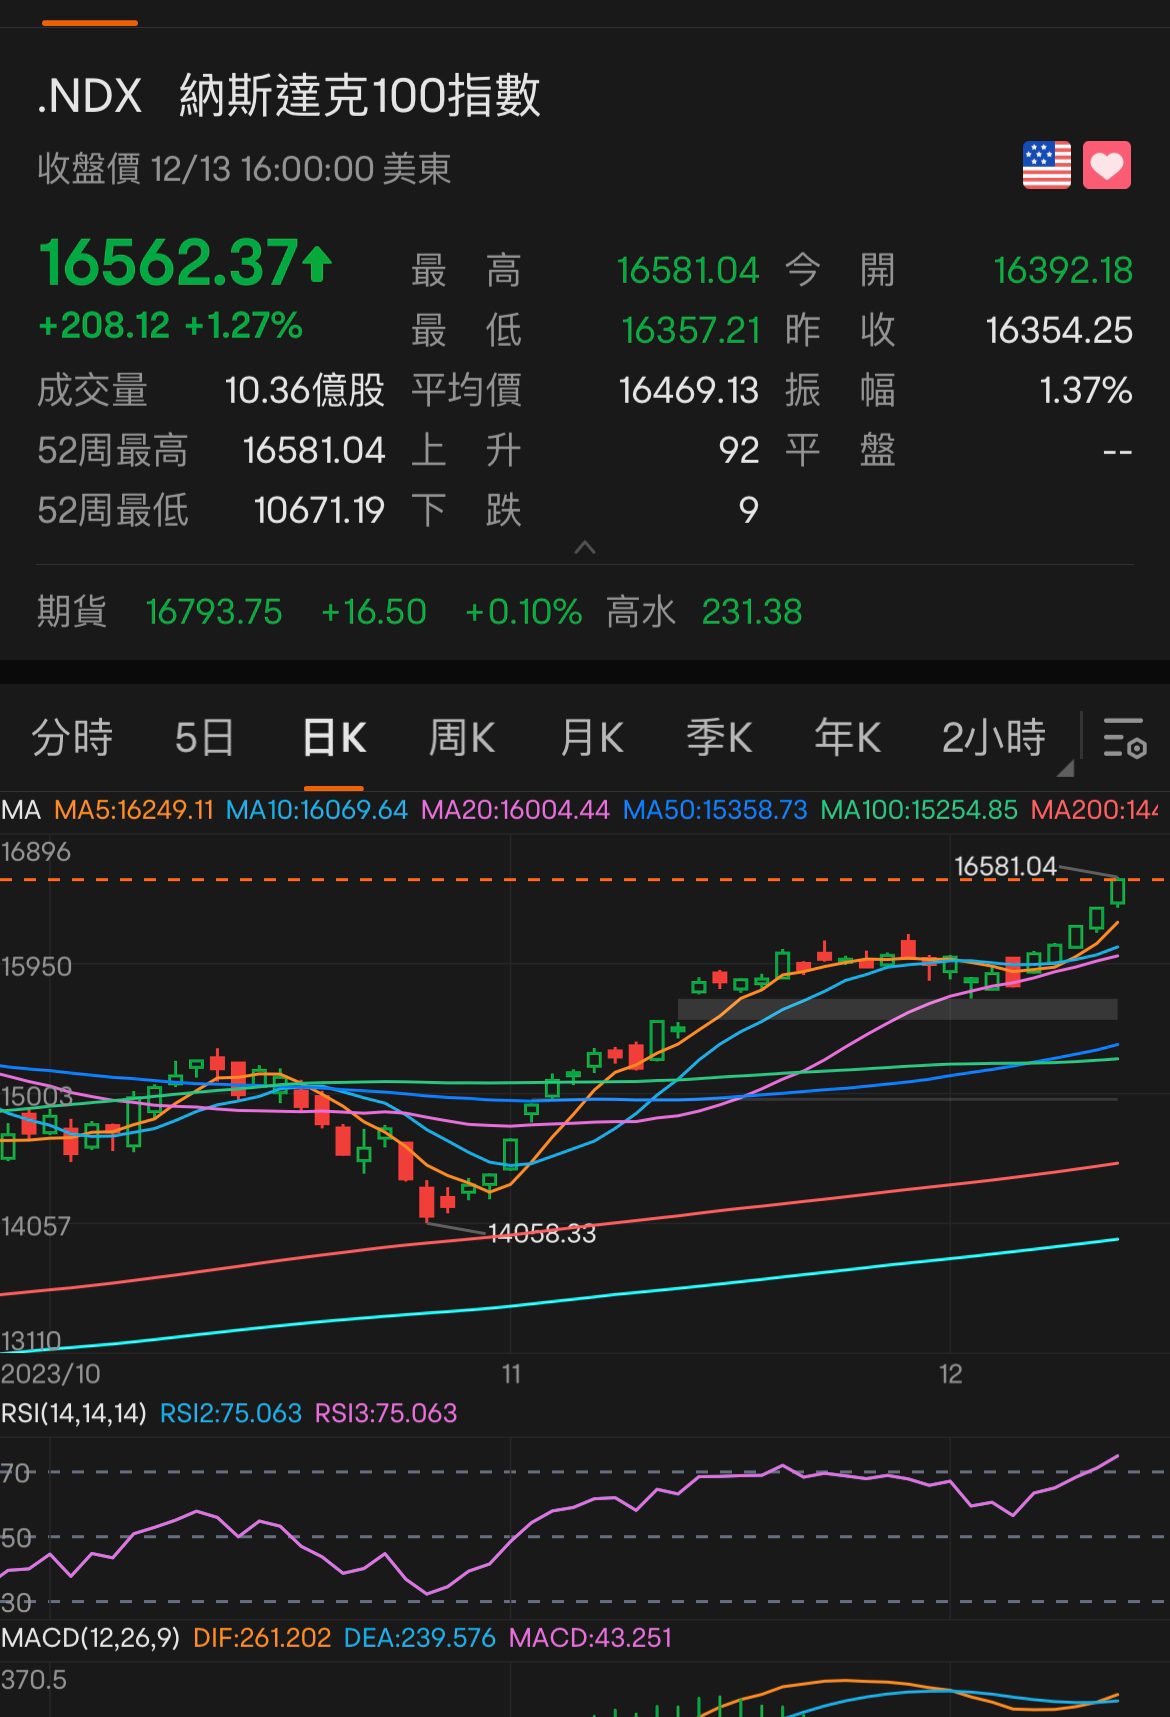Tap the MACD(12,26,9) indicator label
Screen dimensions: 1170x1717
90,1638
